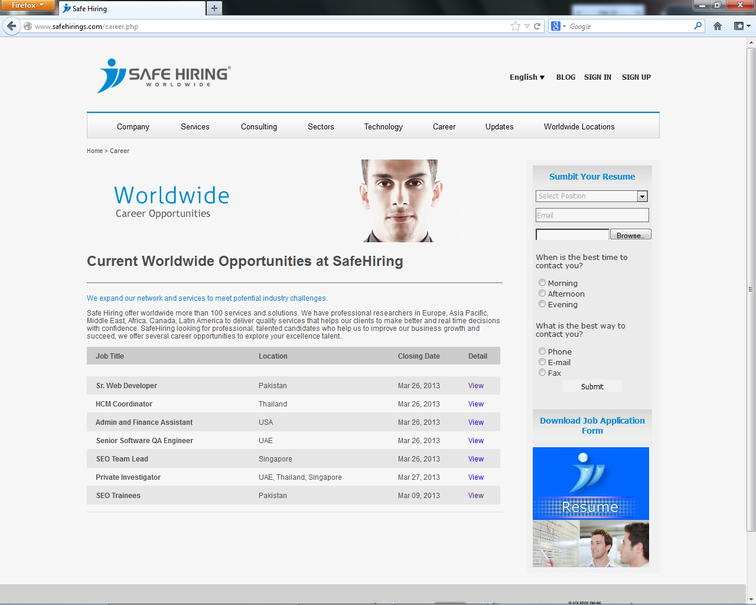Click the search magnifier icon

point(697,26)
